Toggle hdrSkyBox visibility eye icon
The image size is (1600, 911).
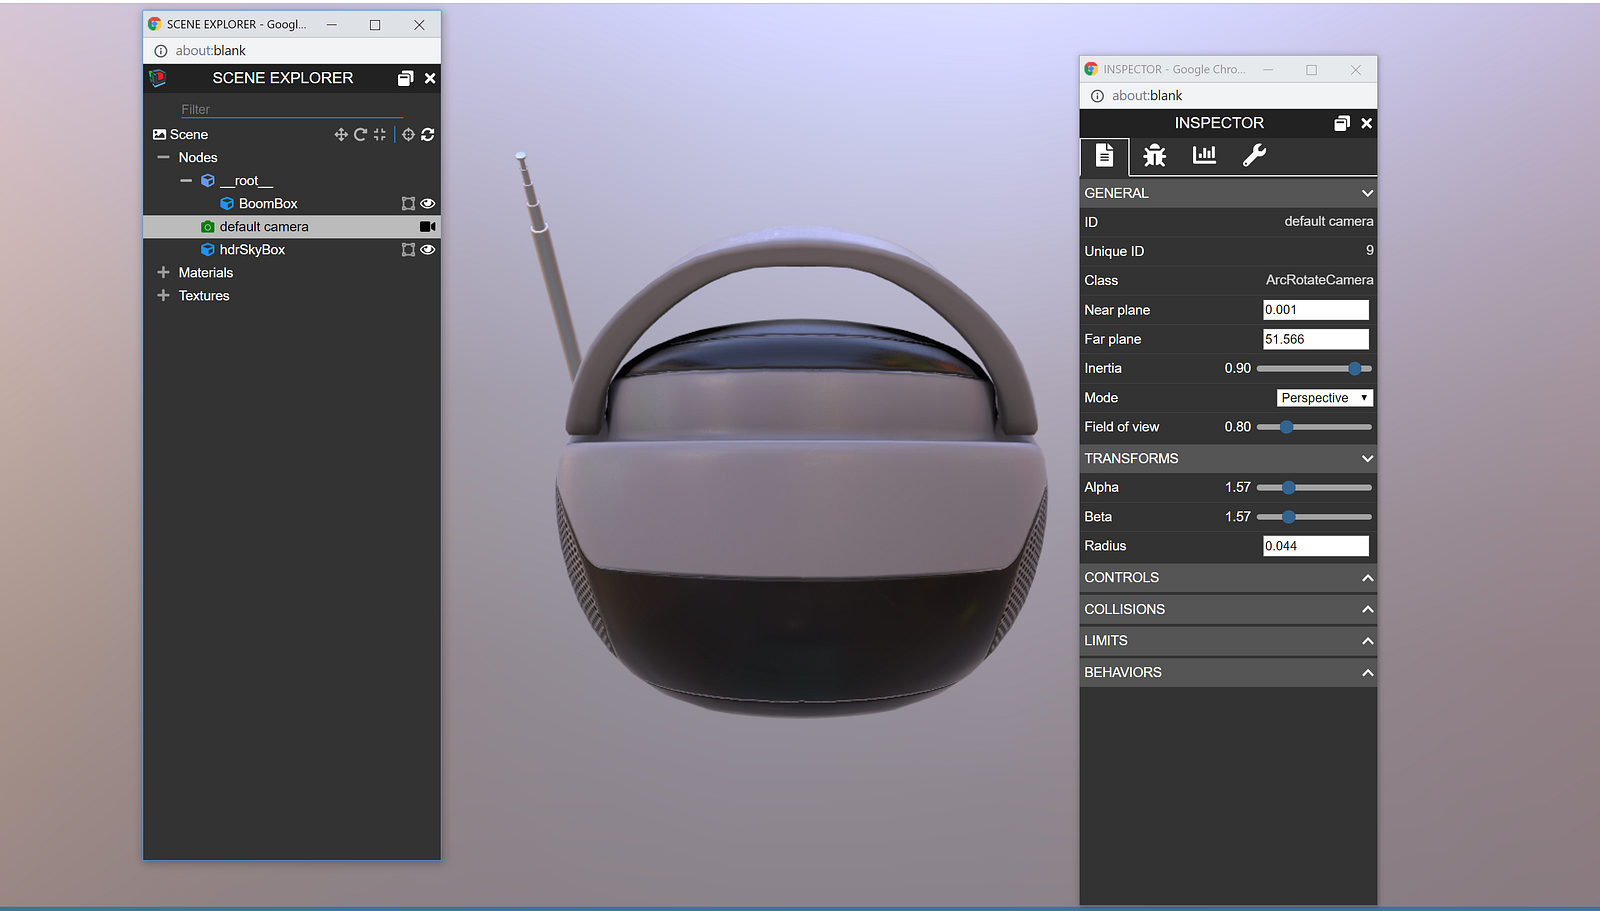point(428,250)
